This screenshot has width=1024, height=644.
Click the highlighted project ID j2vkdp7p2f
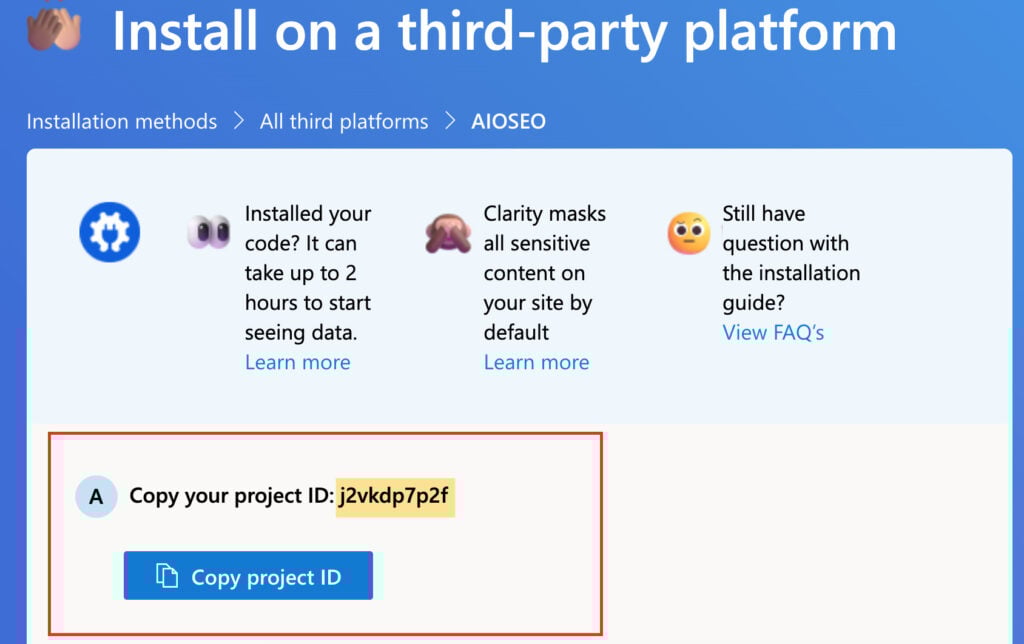tap(395, 496)
